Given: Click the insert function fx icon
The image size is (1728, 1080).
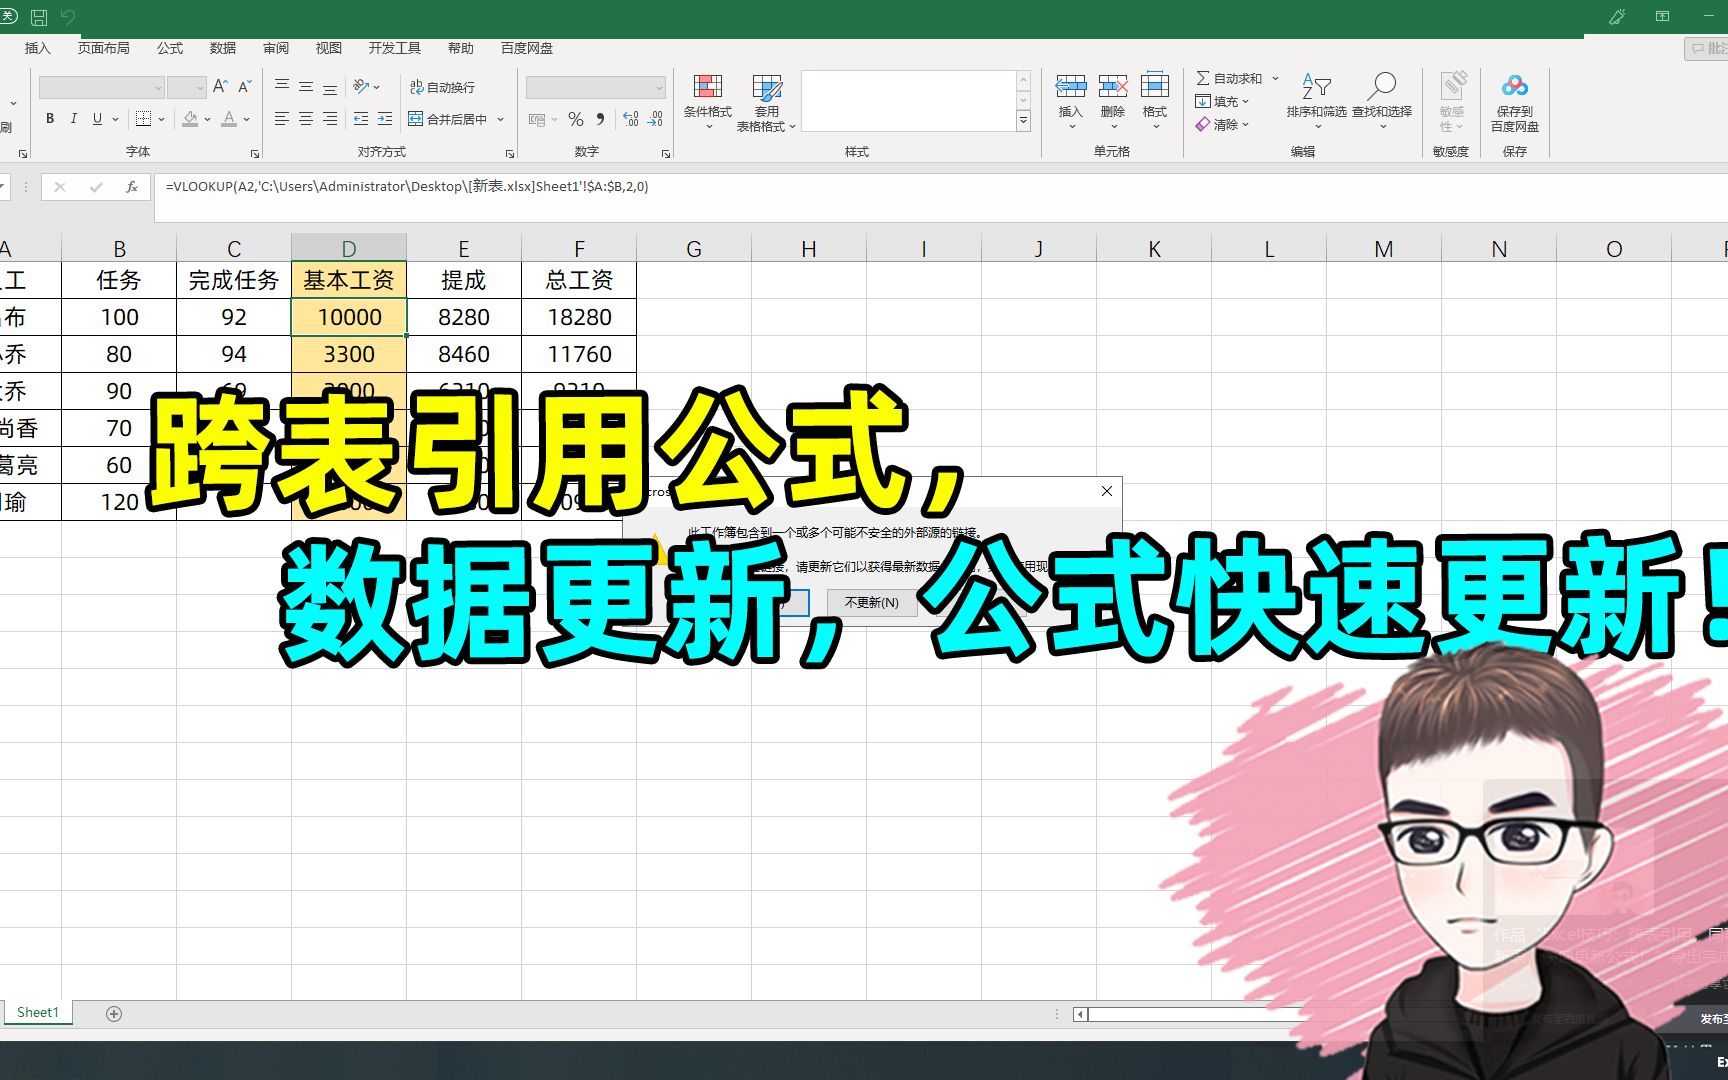Looking at the screenshot, I should pyautogui.click(x=131, y=187).
